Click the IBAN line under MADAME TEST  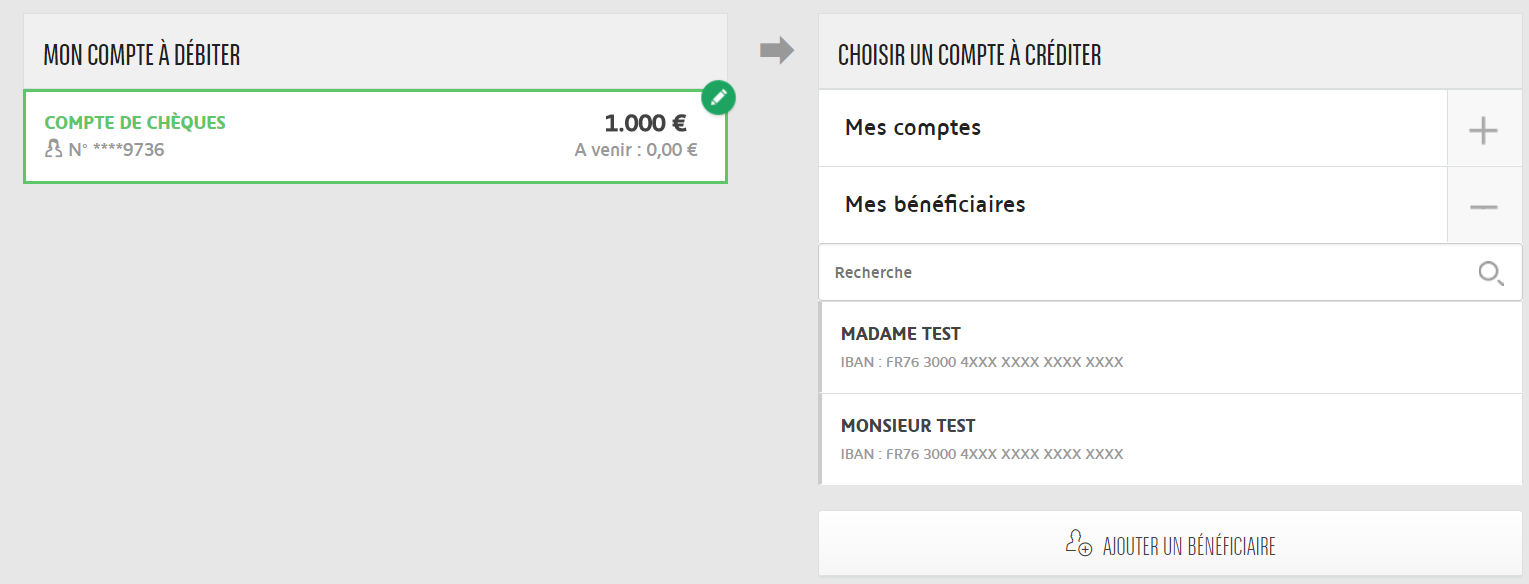pyautogui.click(x=982, y=362)
